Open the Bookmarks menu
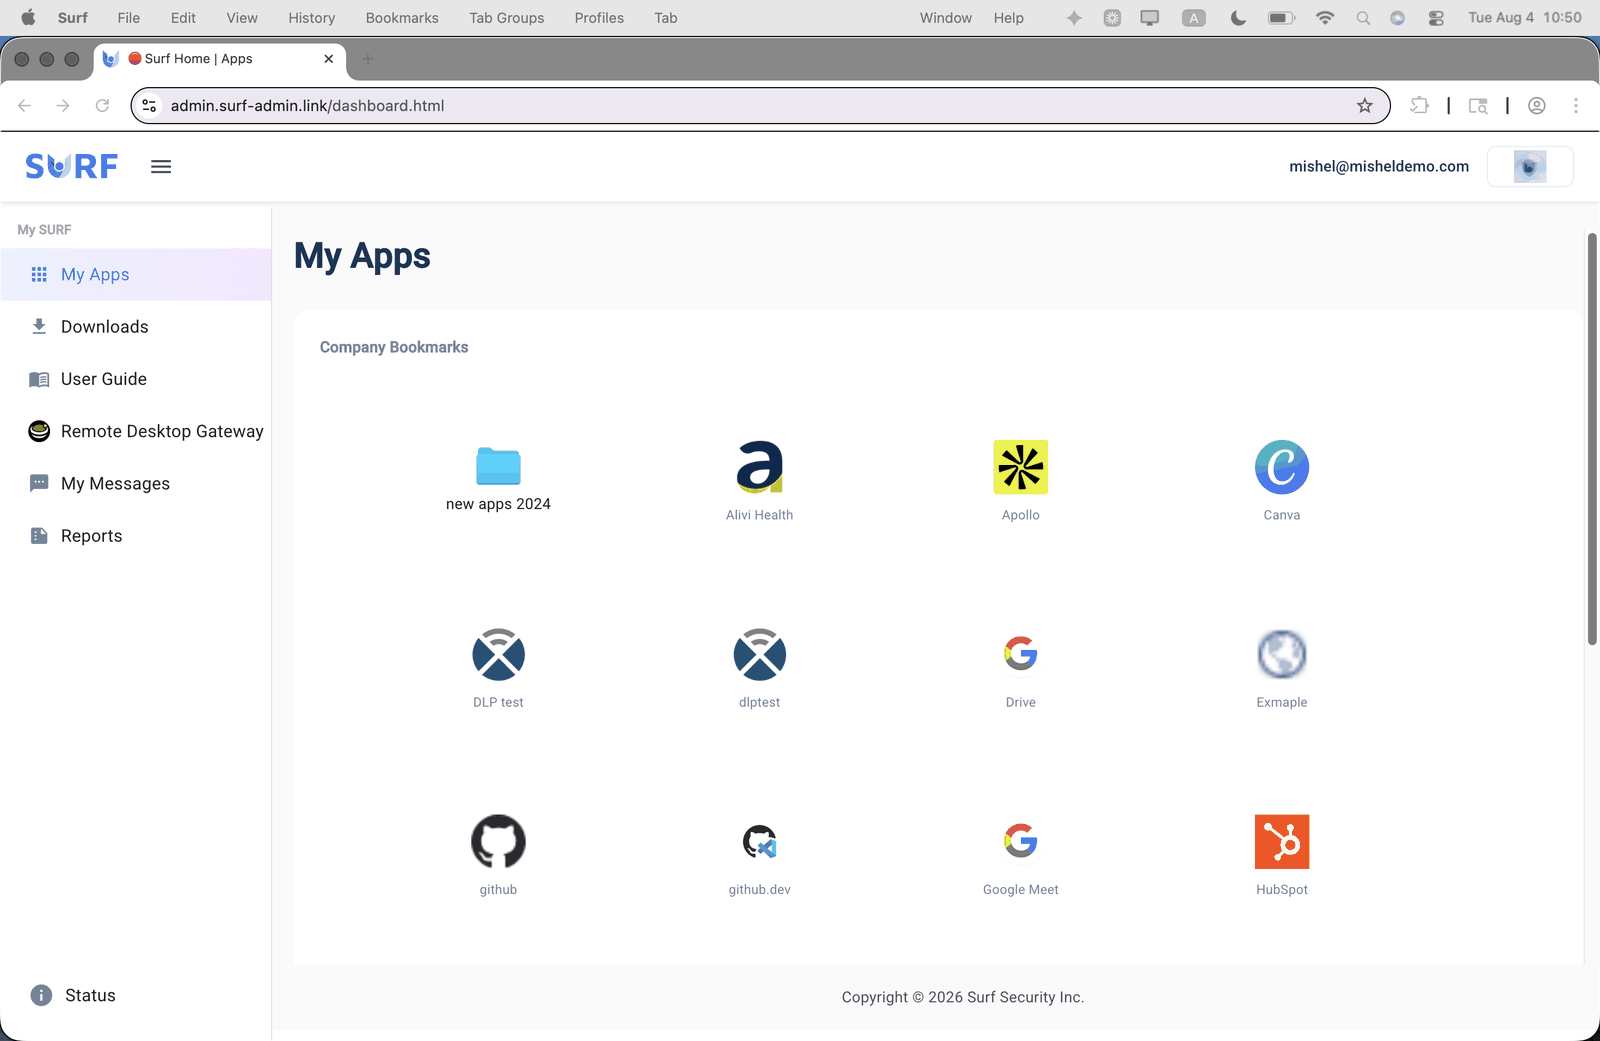1600x1041 pixels. click(x=402, y=18)
